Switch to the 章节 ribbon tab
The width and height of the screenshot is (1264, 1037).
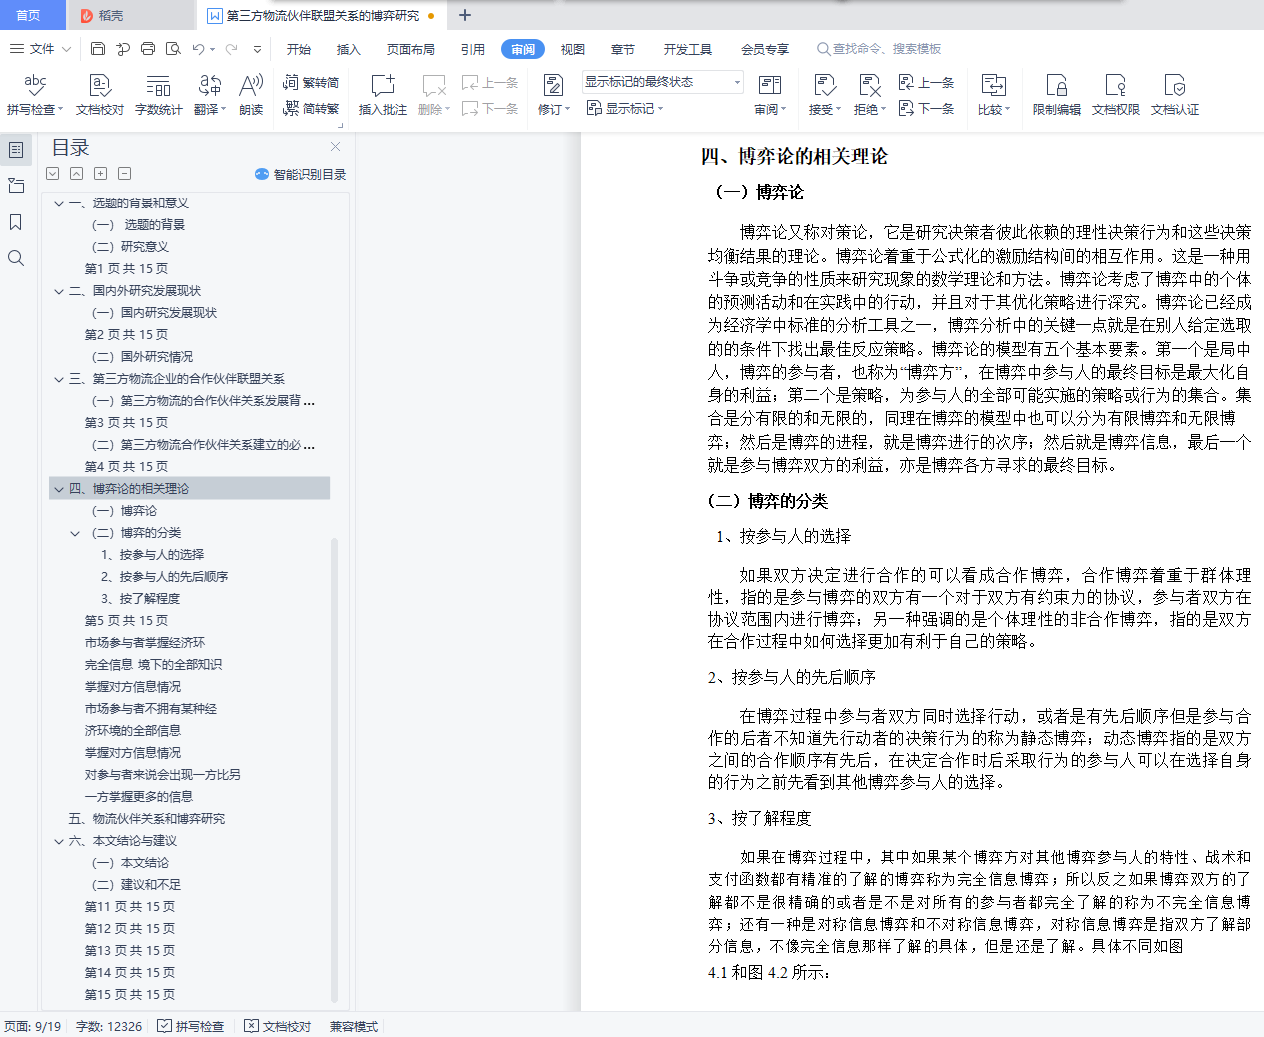click(623, 49)
